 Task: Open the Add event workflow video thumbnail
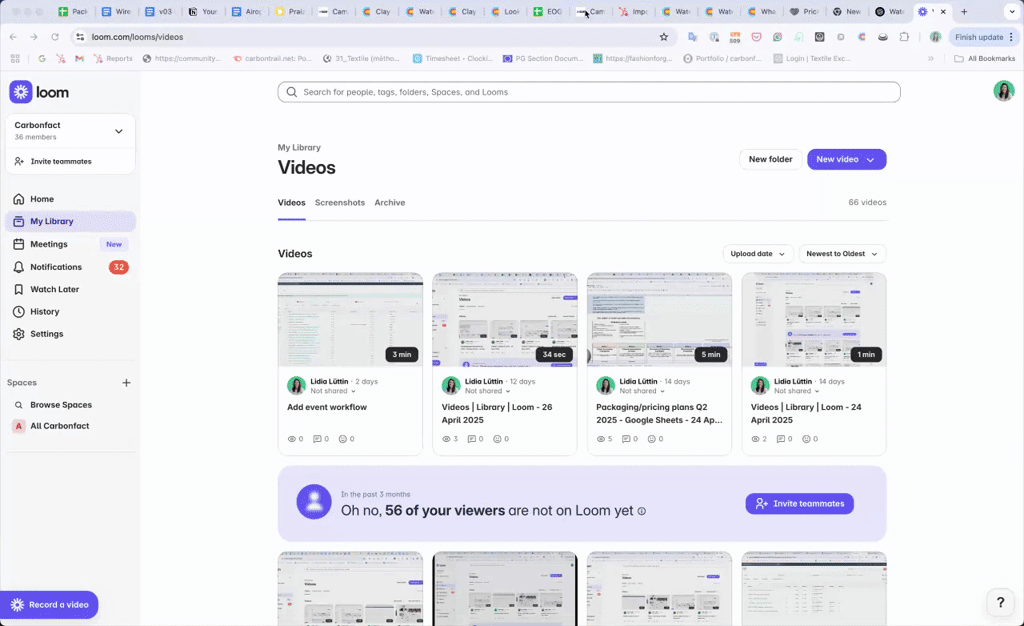point(350,319)
